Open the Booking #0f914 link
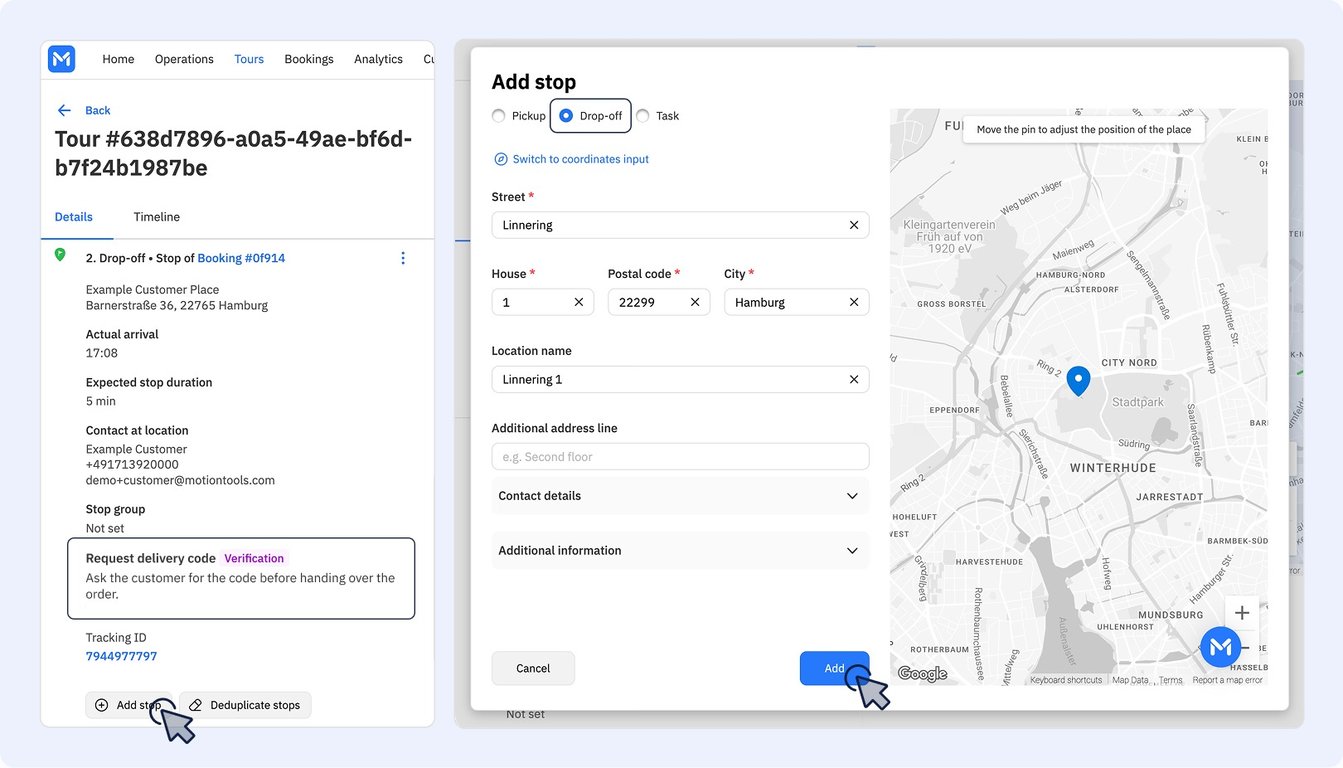 (241, 258)
